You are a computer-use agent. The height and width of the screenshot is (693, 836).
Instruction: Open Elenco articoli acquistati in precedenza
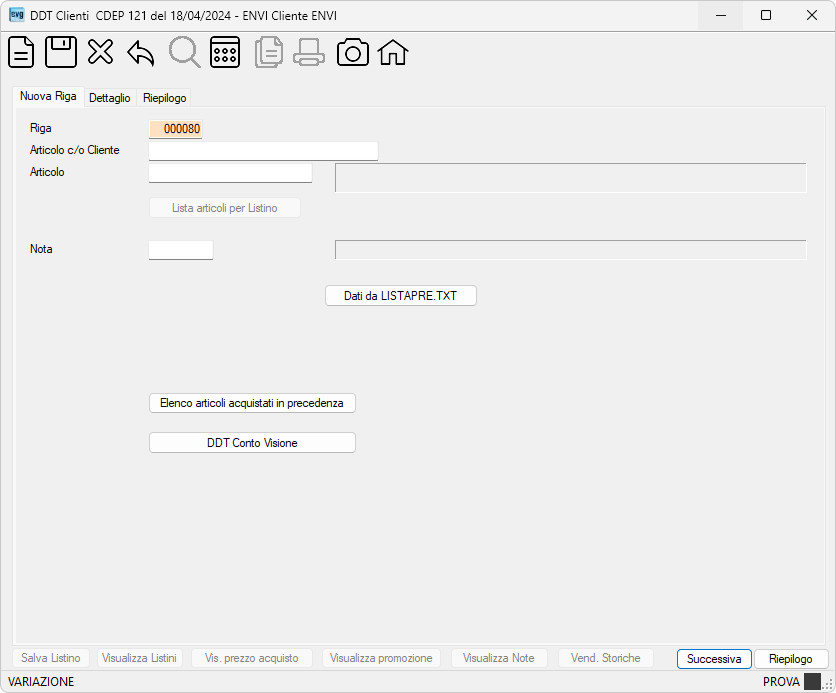click(252, 403)
